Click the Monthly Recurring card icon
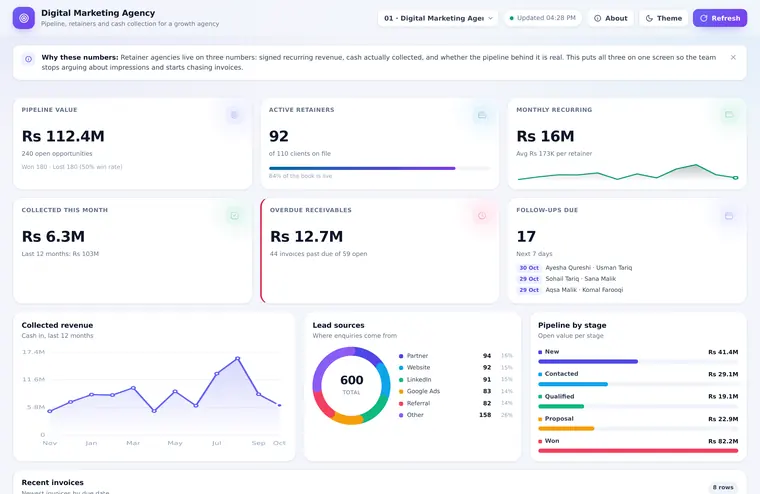 tap(728, 115)
